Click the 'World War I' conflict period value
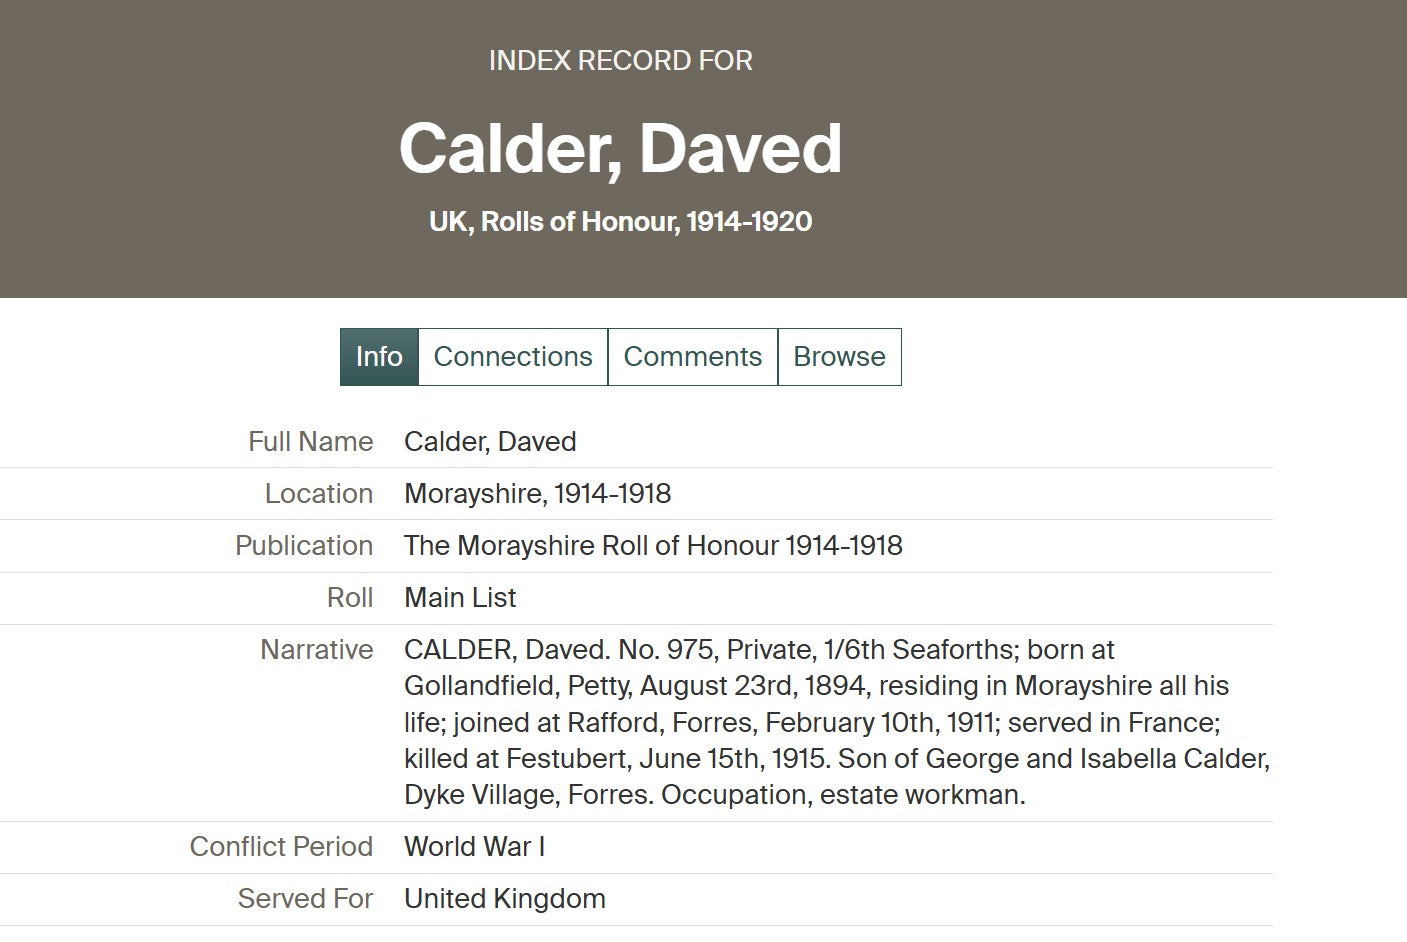 click(474, 847)
